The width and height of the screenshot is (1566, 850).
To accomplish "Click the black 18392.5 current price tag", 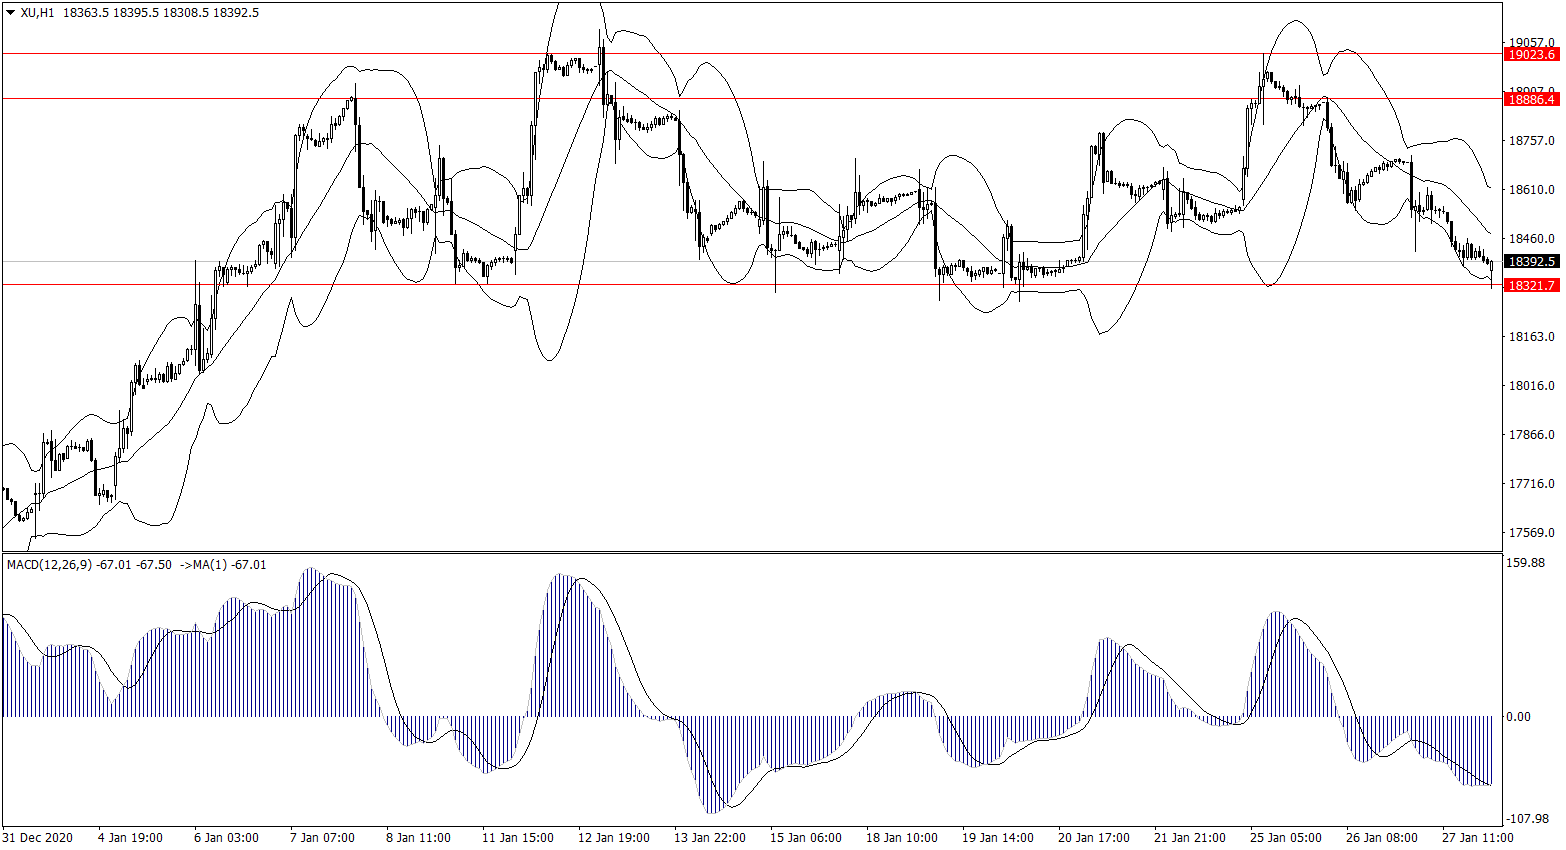I will point(1531,262).
